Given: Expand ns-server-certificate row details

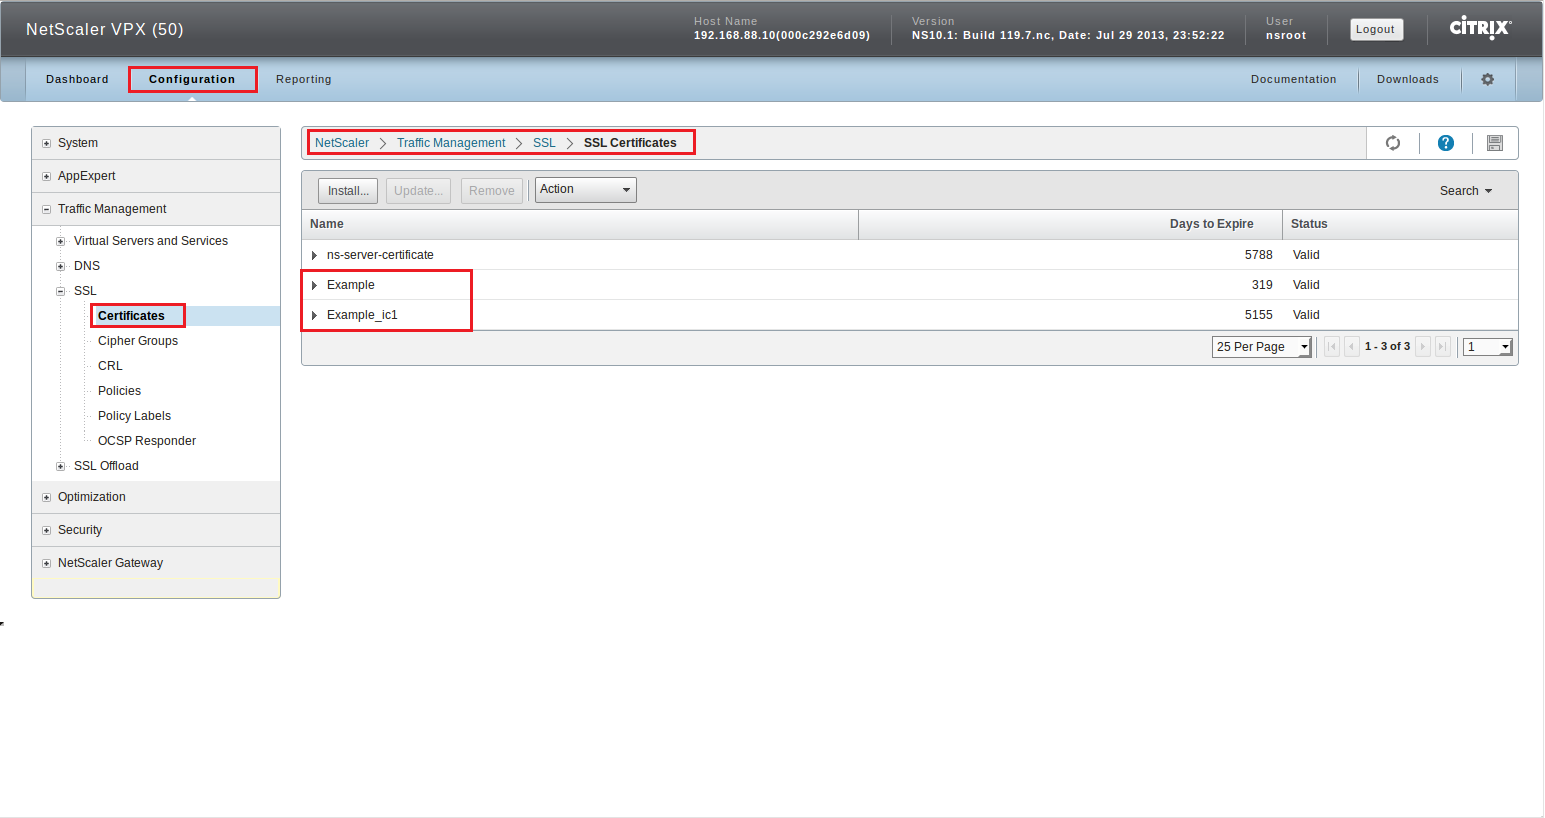Looking at the screenshot, I should 314,255.
